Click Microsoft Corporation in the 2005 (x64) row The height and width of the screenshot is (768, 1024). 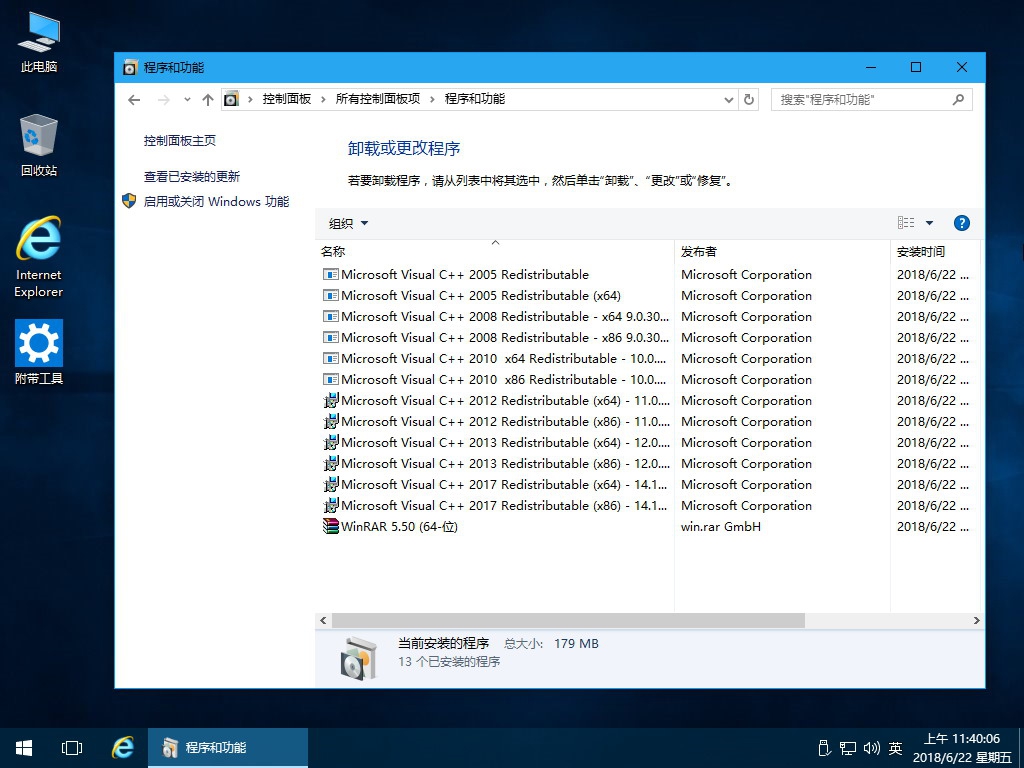coord(746,295)
